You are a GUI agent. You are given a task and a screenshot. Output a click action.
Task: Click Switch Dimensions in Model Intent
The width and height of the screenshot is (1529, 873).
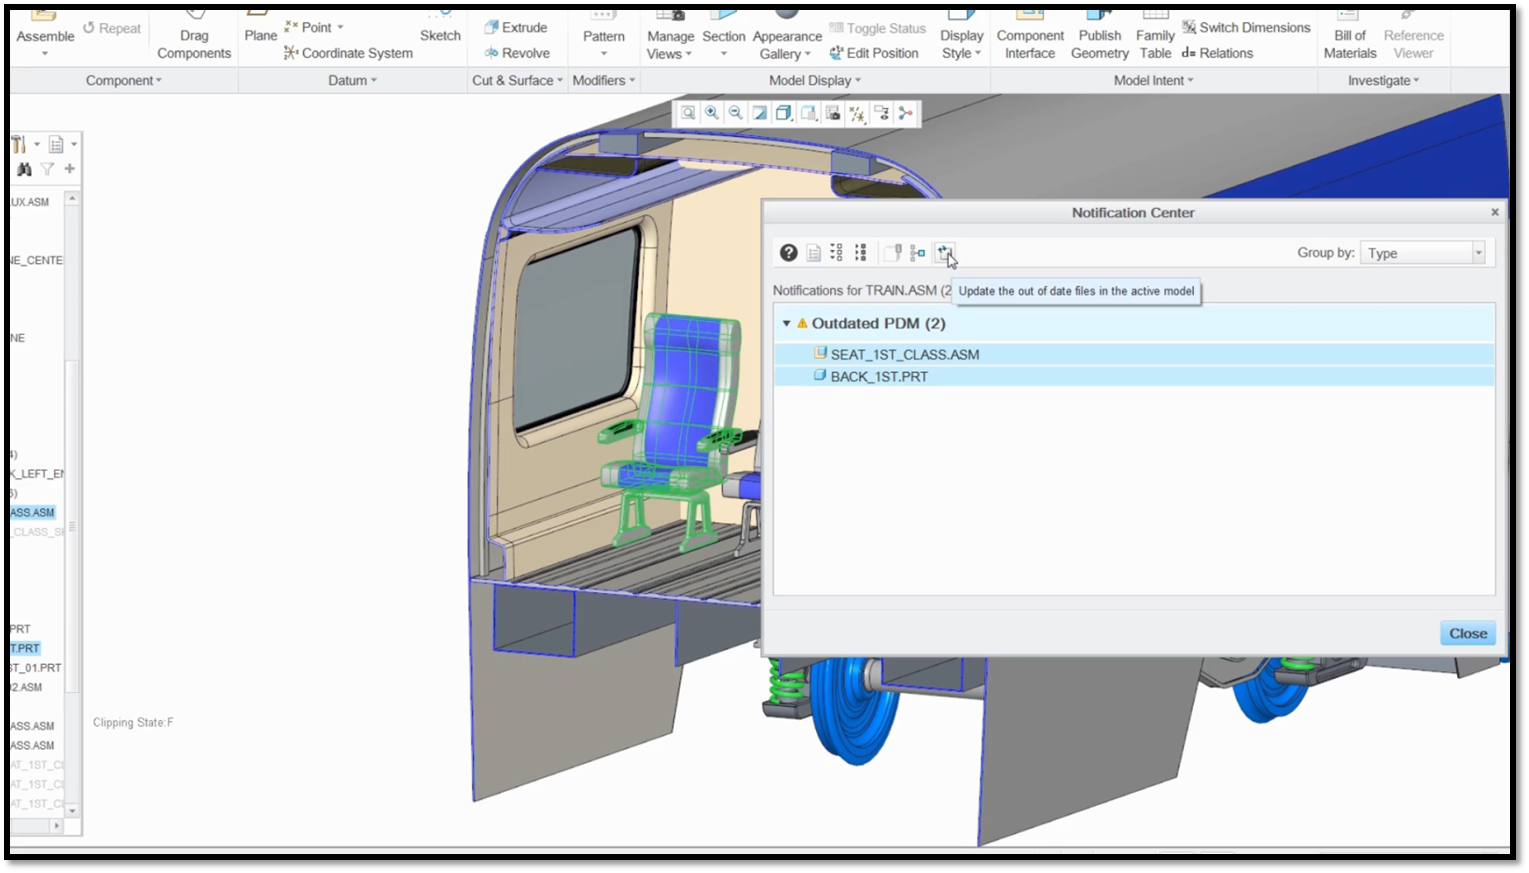pyautogui.click(x=1246, y=28)
